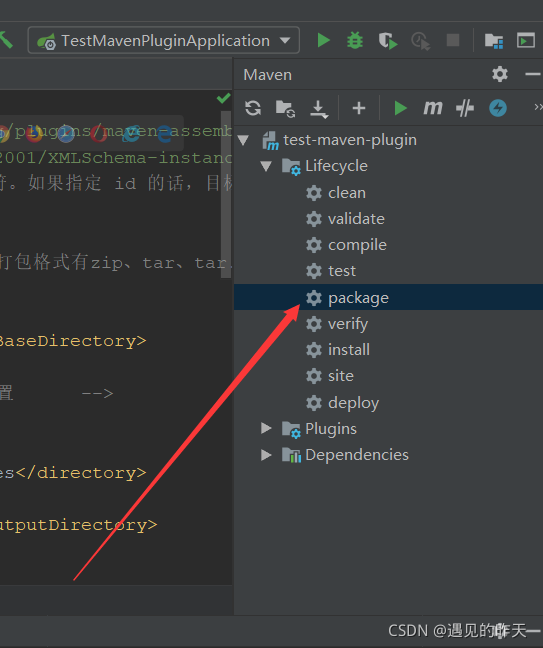Toggle Skip Tests mode lightning icon
This screenshot has width=543, height=648.
coord(498,108)
